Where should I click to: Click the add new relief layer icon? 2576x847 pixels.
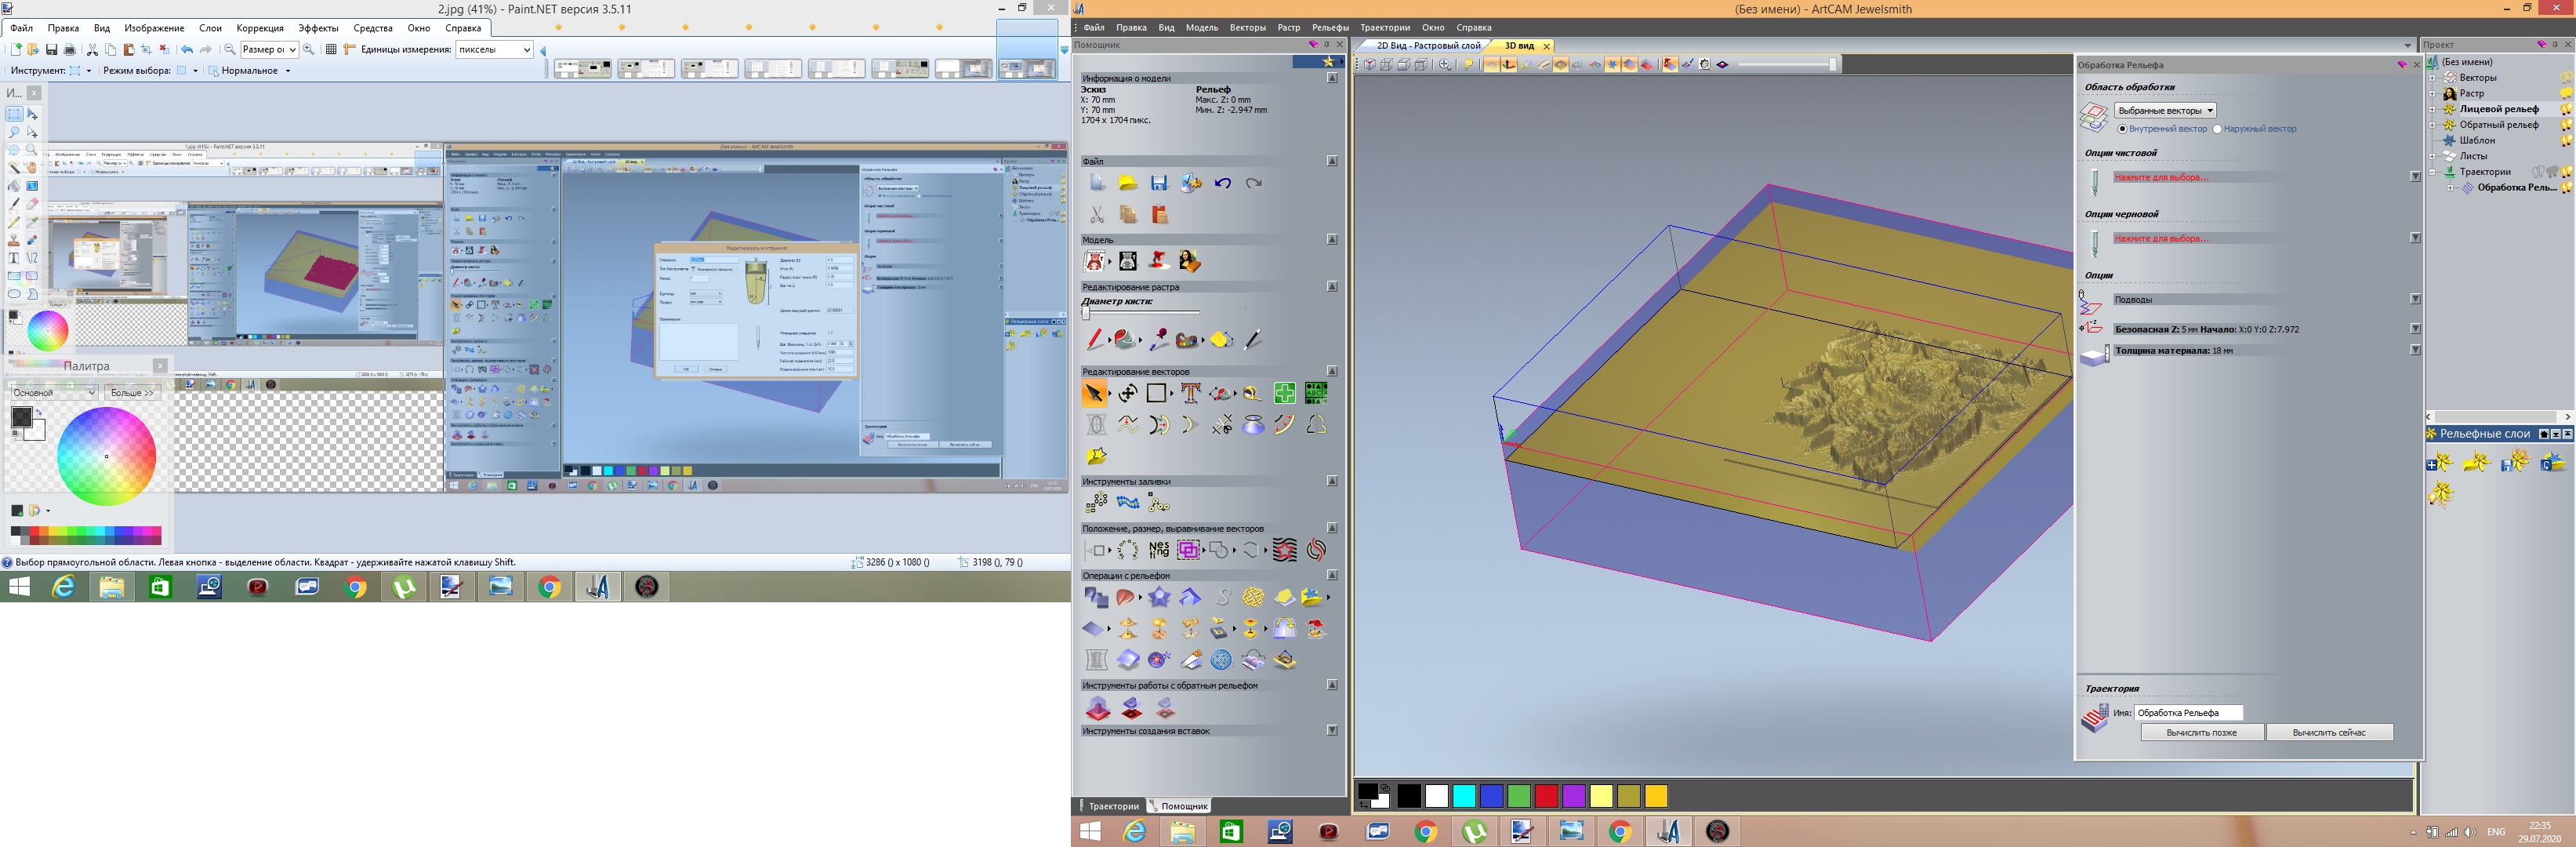(2439, 462)
